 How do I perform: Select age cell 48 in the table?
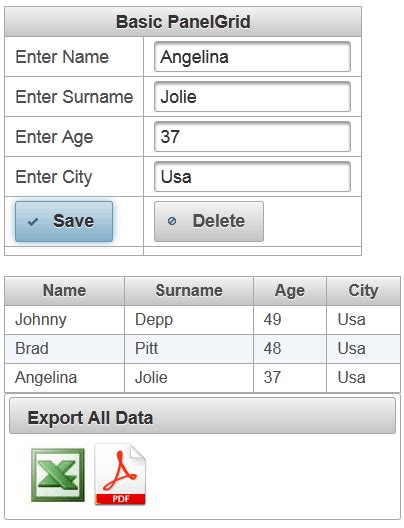290,349
